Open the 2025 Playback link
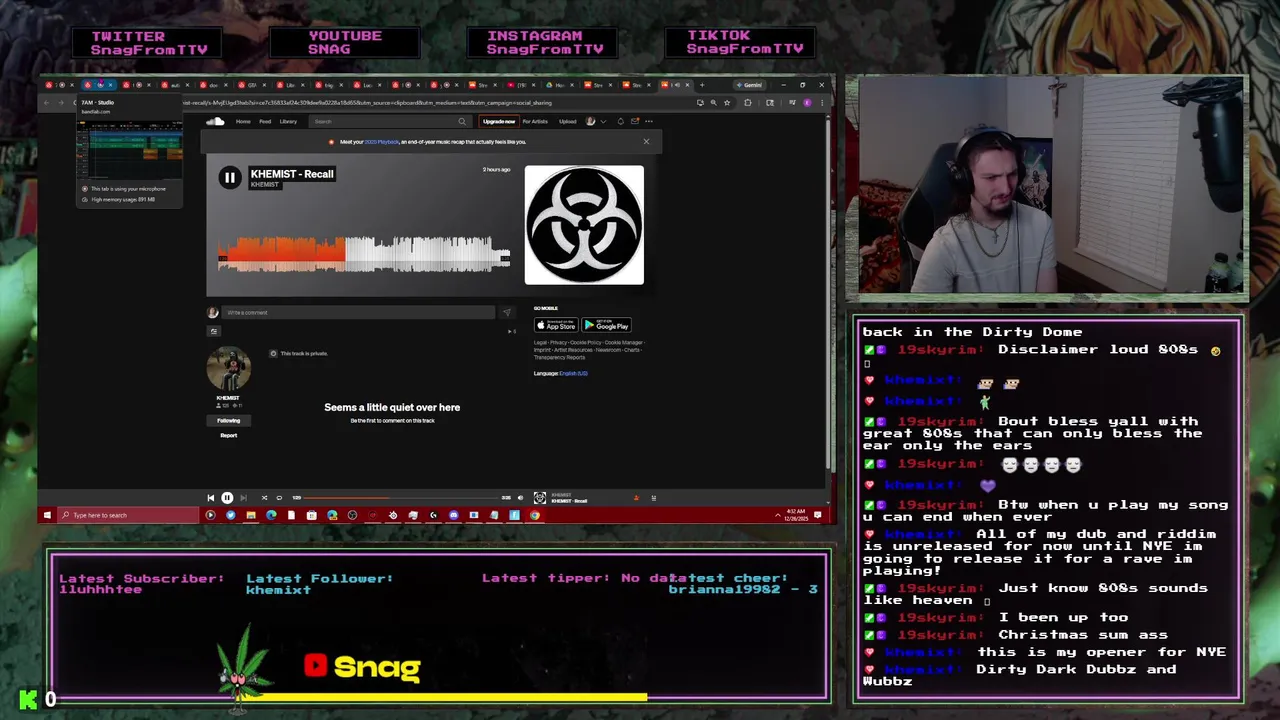Screen dimensions: 1280x720 click(382, 142)
